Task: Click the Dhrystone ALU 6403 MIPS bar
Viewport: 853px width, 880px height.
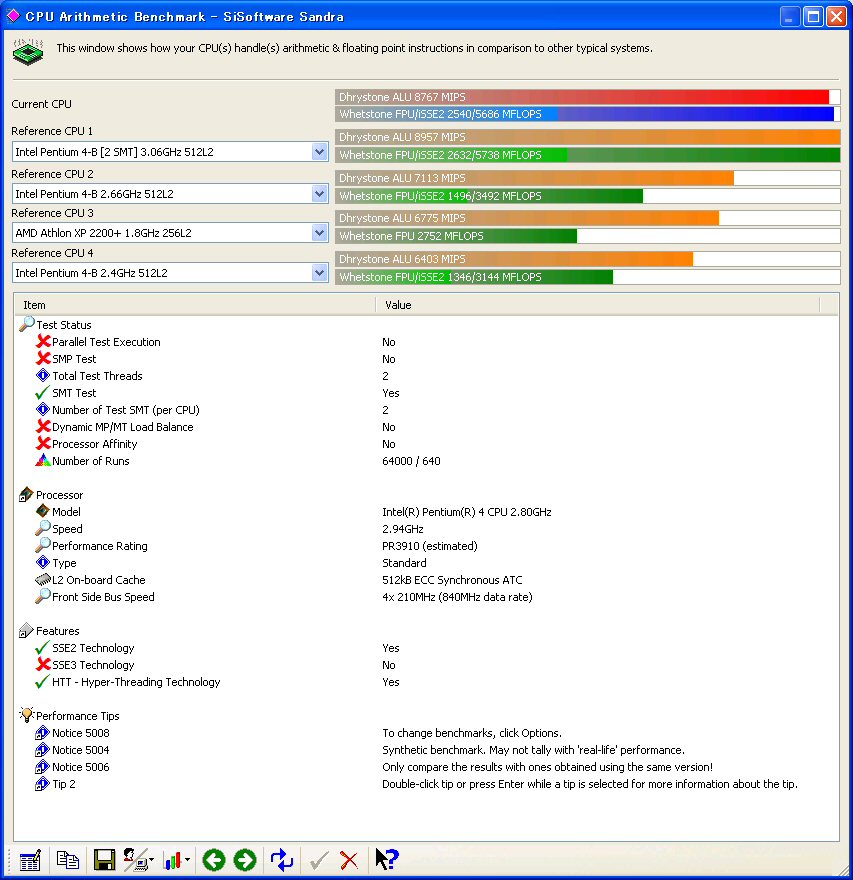Action: click(x=588, y=259)
